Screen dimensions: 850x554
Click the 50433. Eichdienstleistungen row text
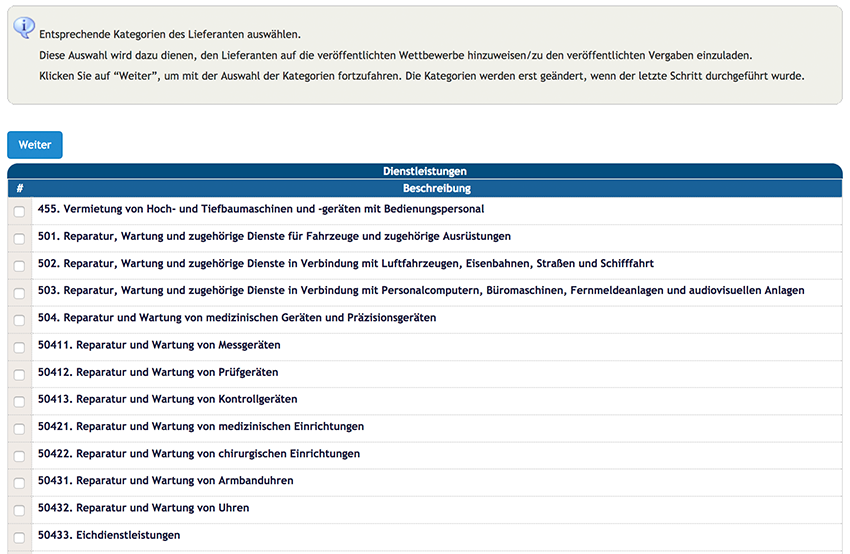click(x=109, y=535)
